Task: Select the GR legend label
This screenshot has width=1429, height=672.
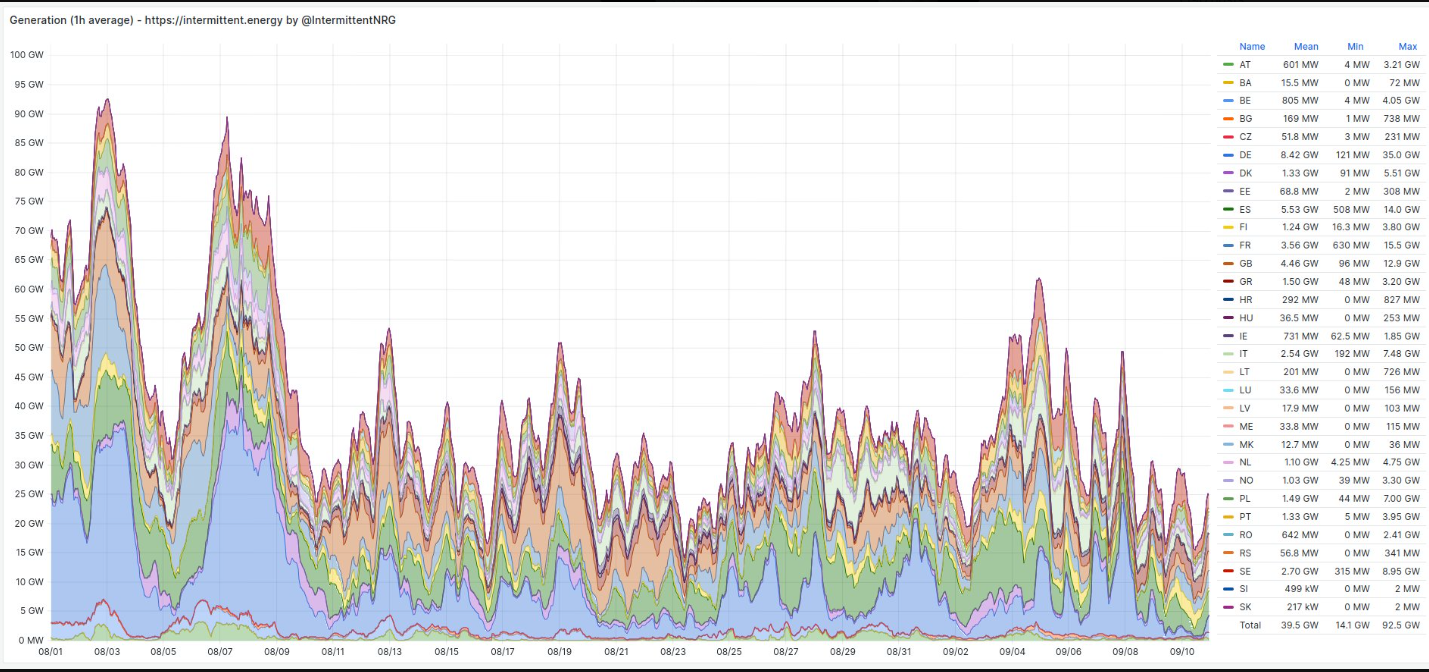Action: coord(1245,281)
